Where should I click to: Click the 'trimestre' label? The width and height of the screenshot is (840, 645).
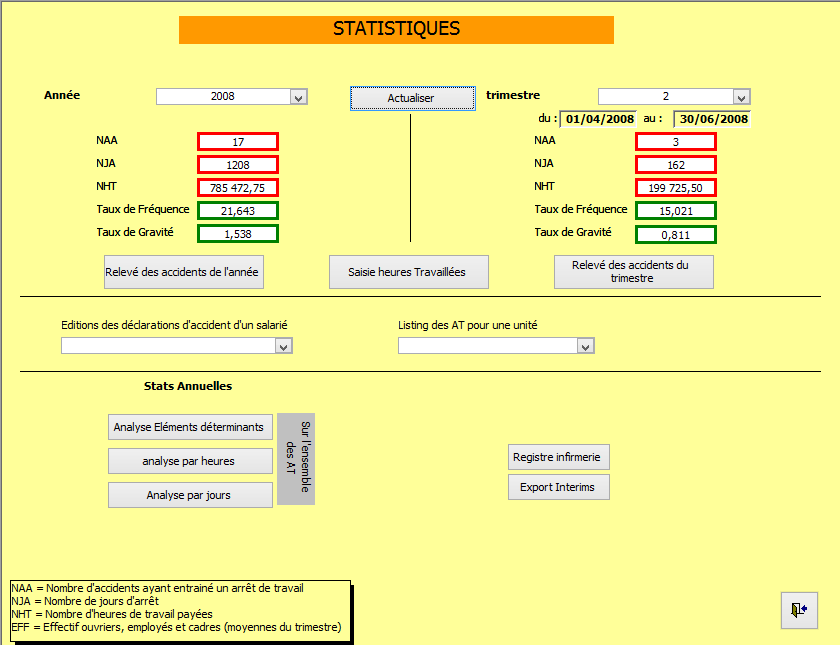513,95
